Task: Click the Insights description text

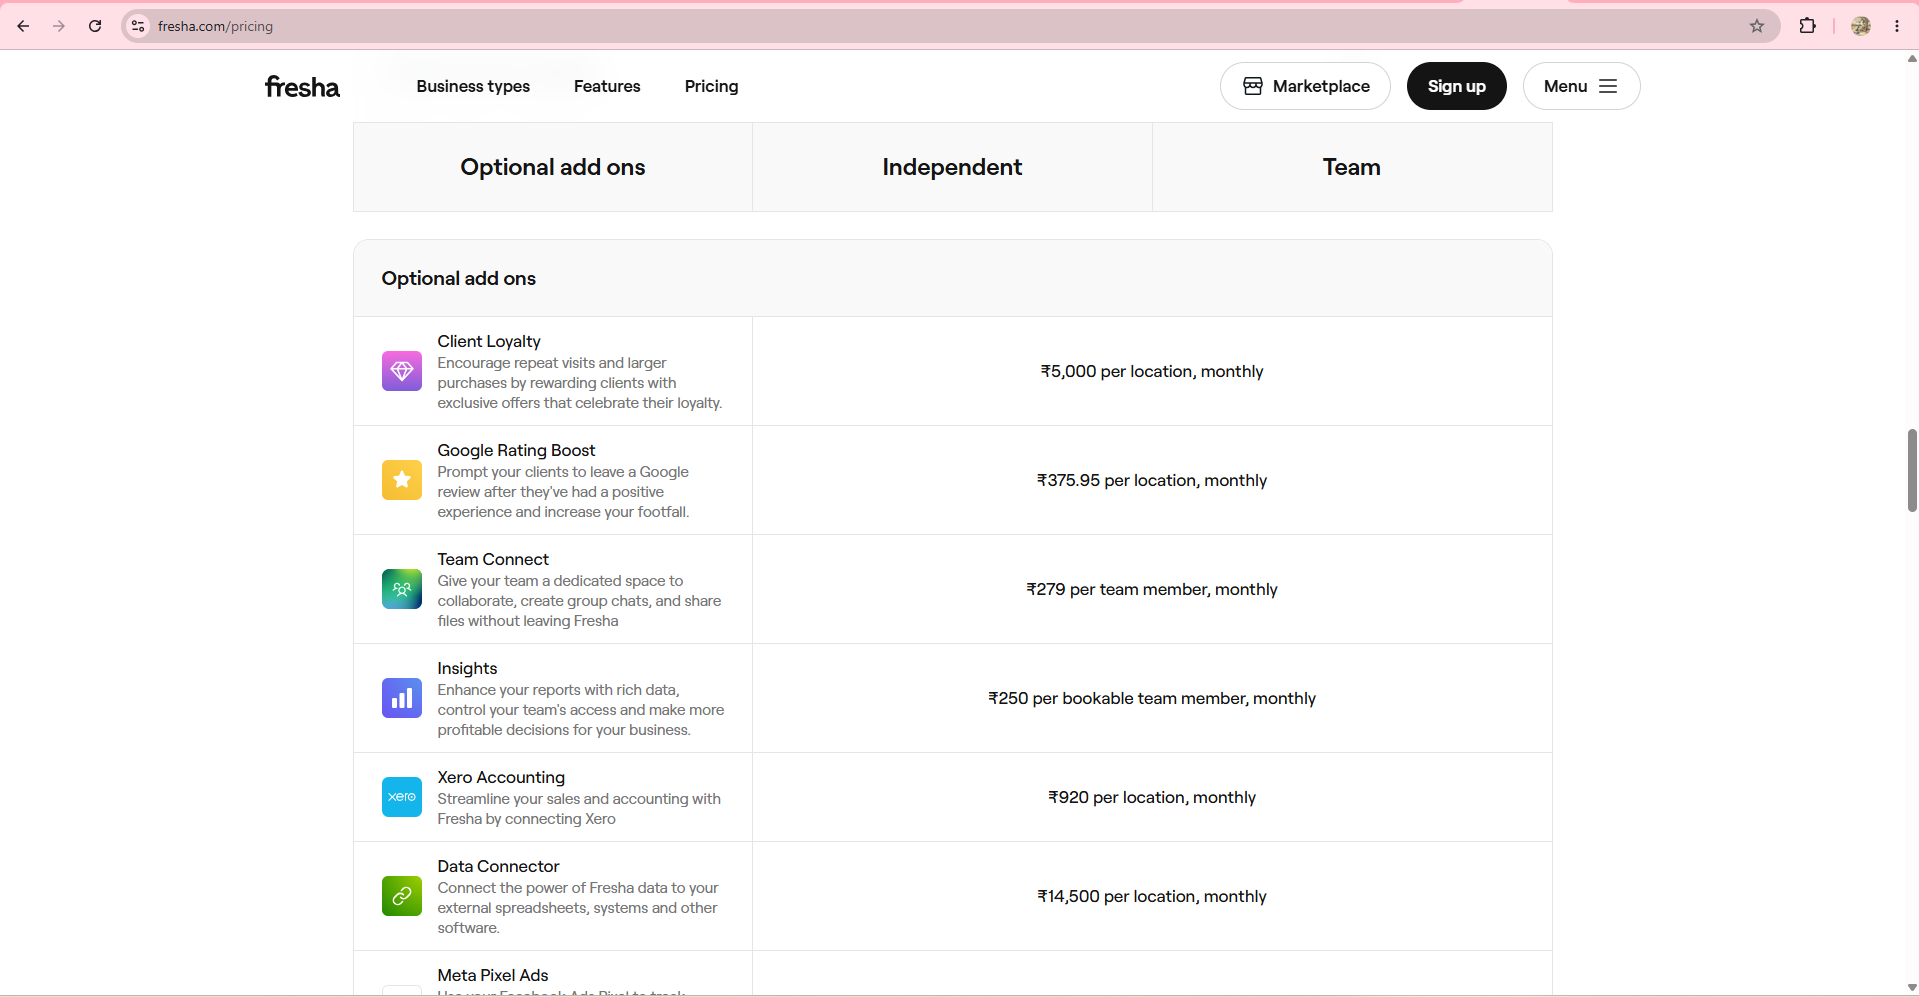Action: tap(581, 710)
